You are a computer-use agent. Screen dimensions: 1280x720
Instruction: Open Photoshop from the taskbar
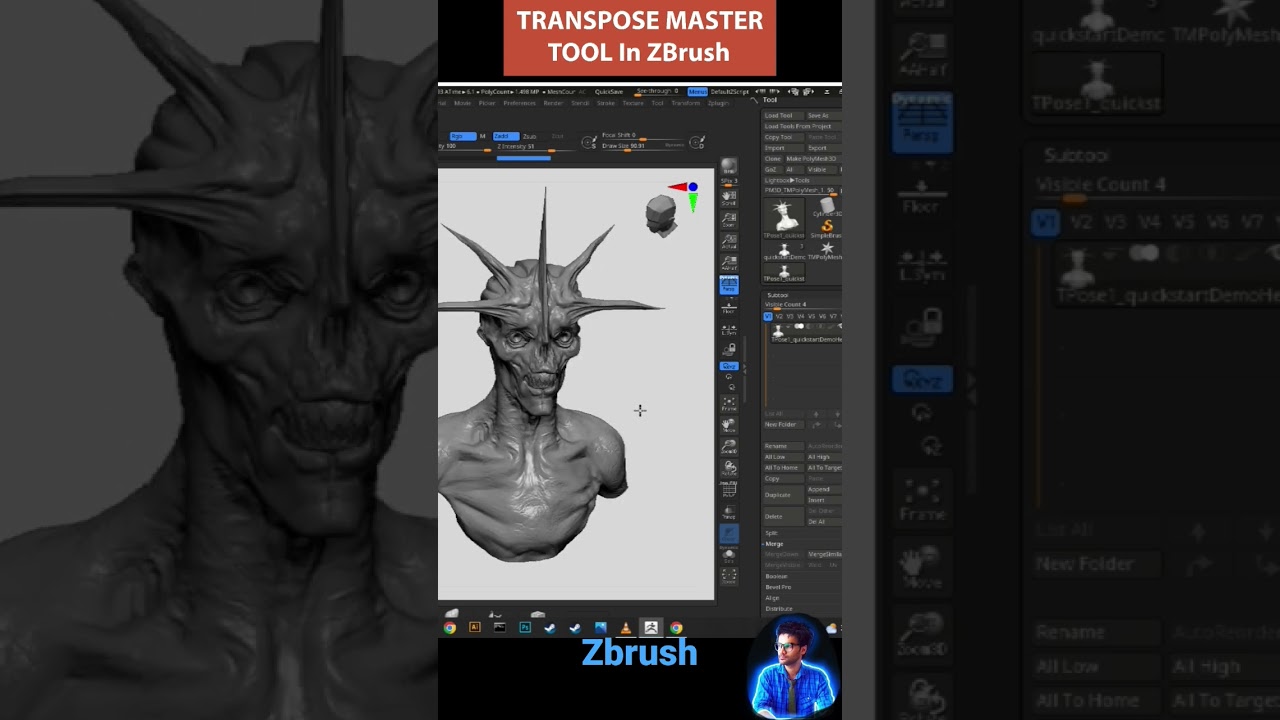pyautogui.click(x=525, y=628)
